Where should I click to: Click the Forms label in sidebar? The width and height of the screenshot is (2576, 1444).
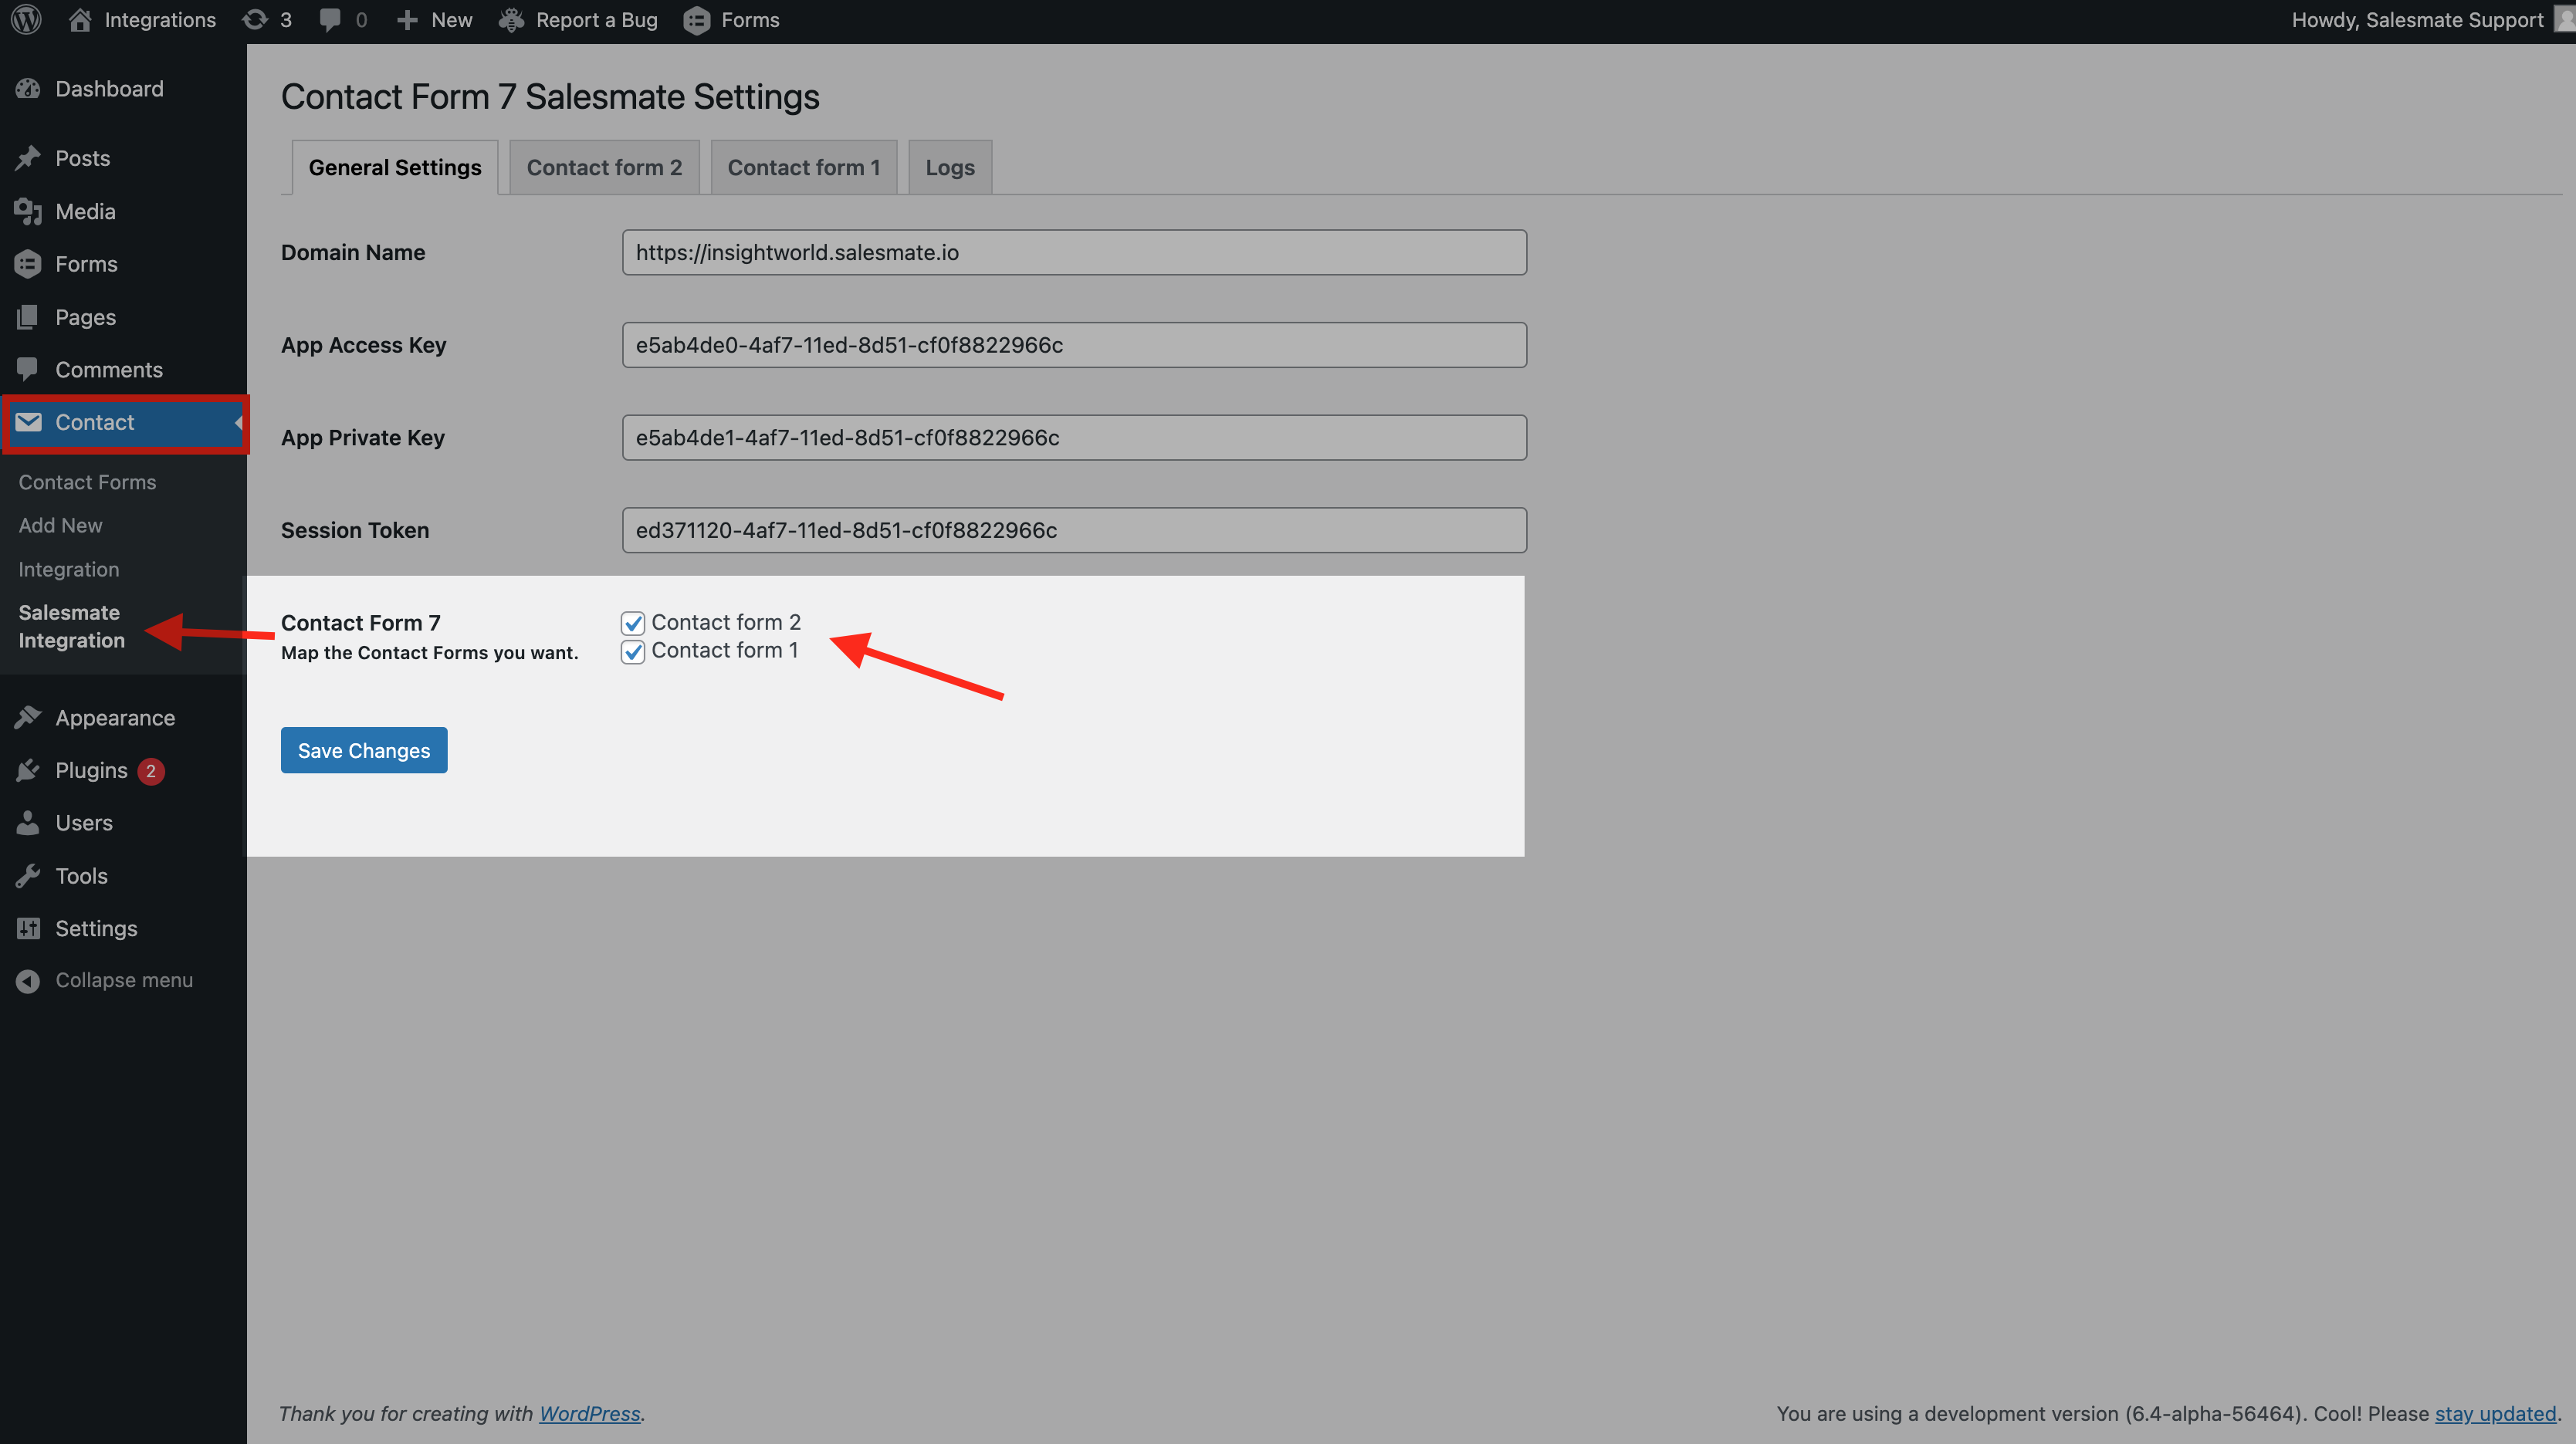point(86,264)
